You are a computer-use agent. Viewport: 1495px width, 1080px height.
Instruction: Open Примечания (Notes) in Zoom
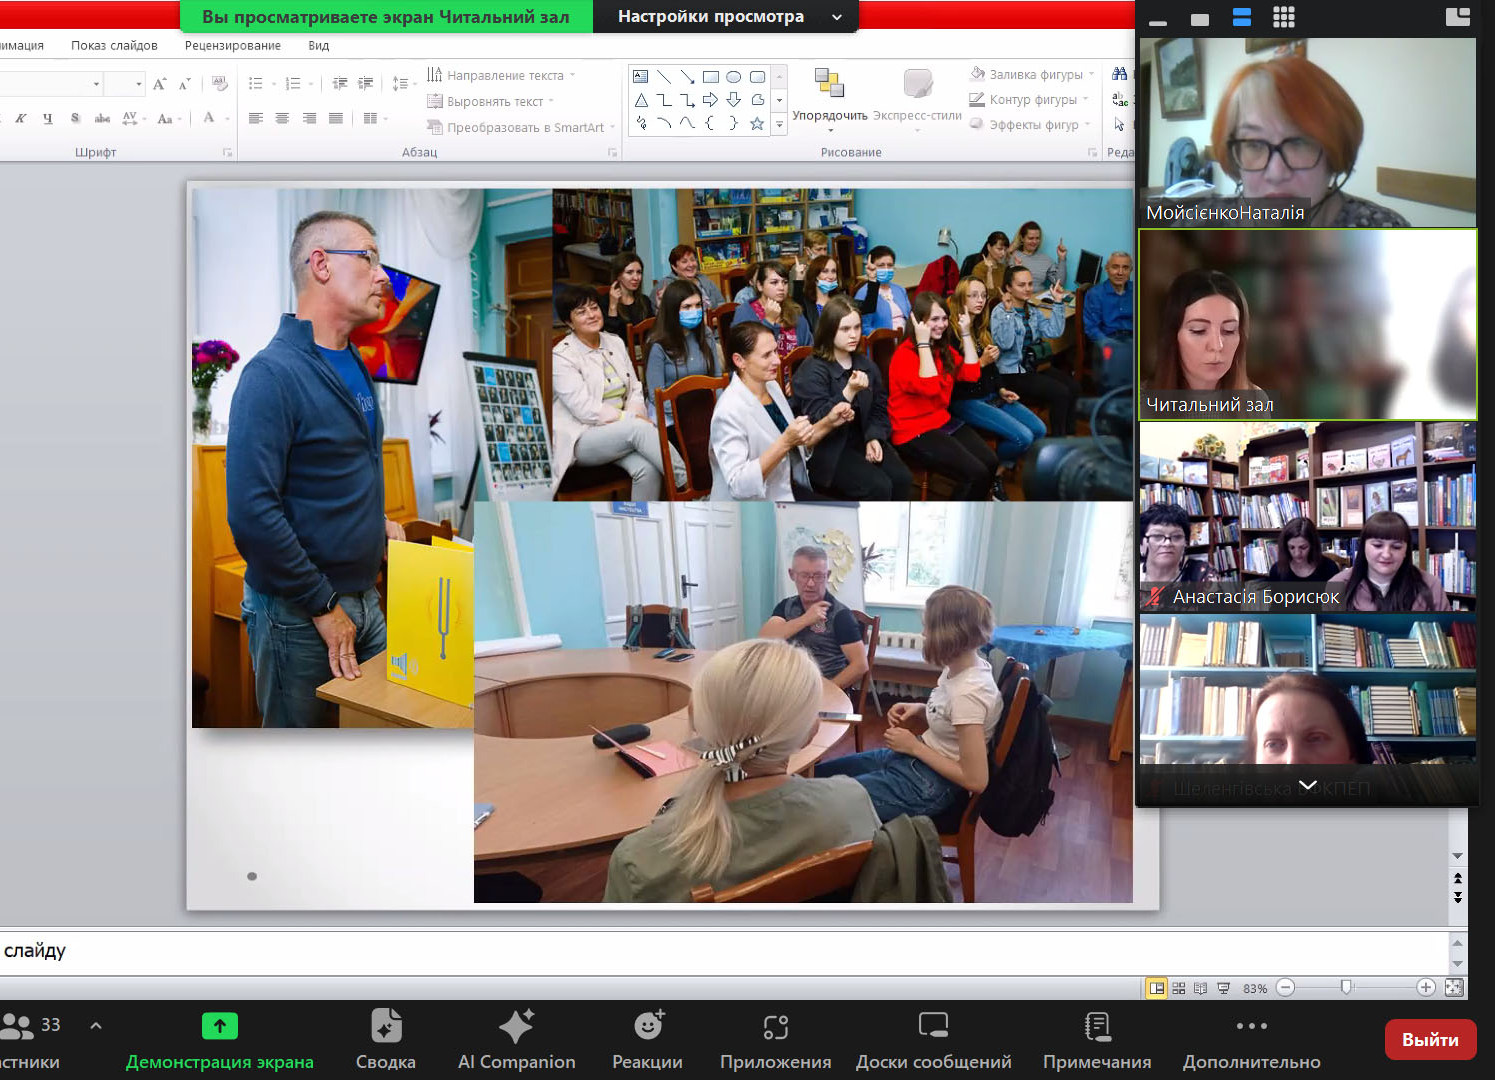point(1097,1040)
